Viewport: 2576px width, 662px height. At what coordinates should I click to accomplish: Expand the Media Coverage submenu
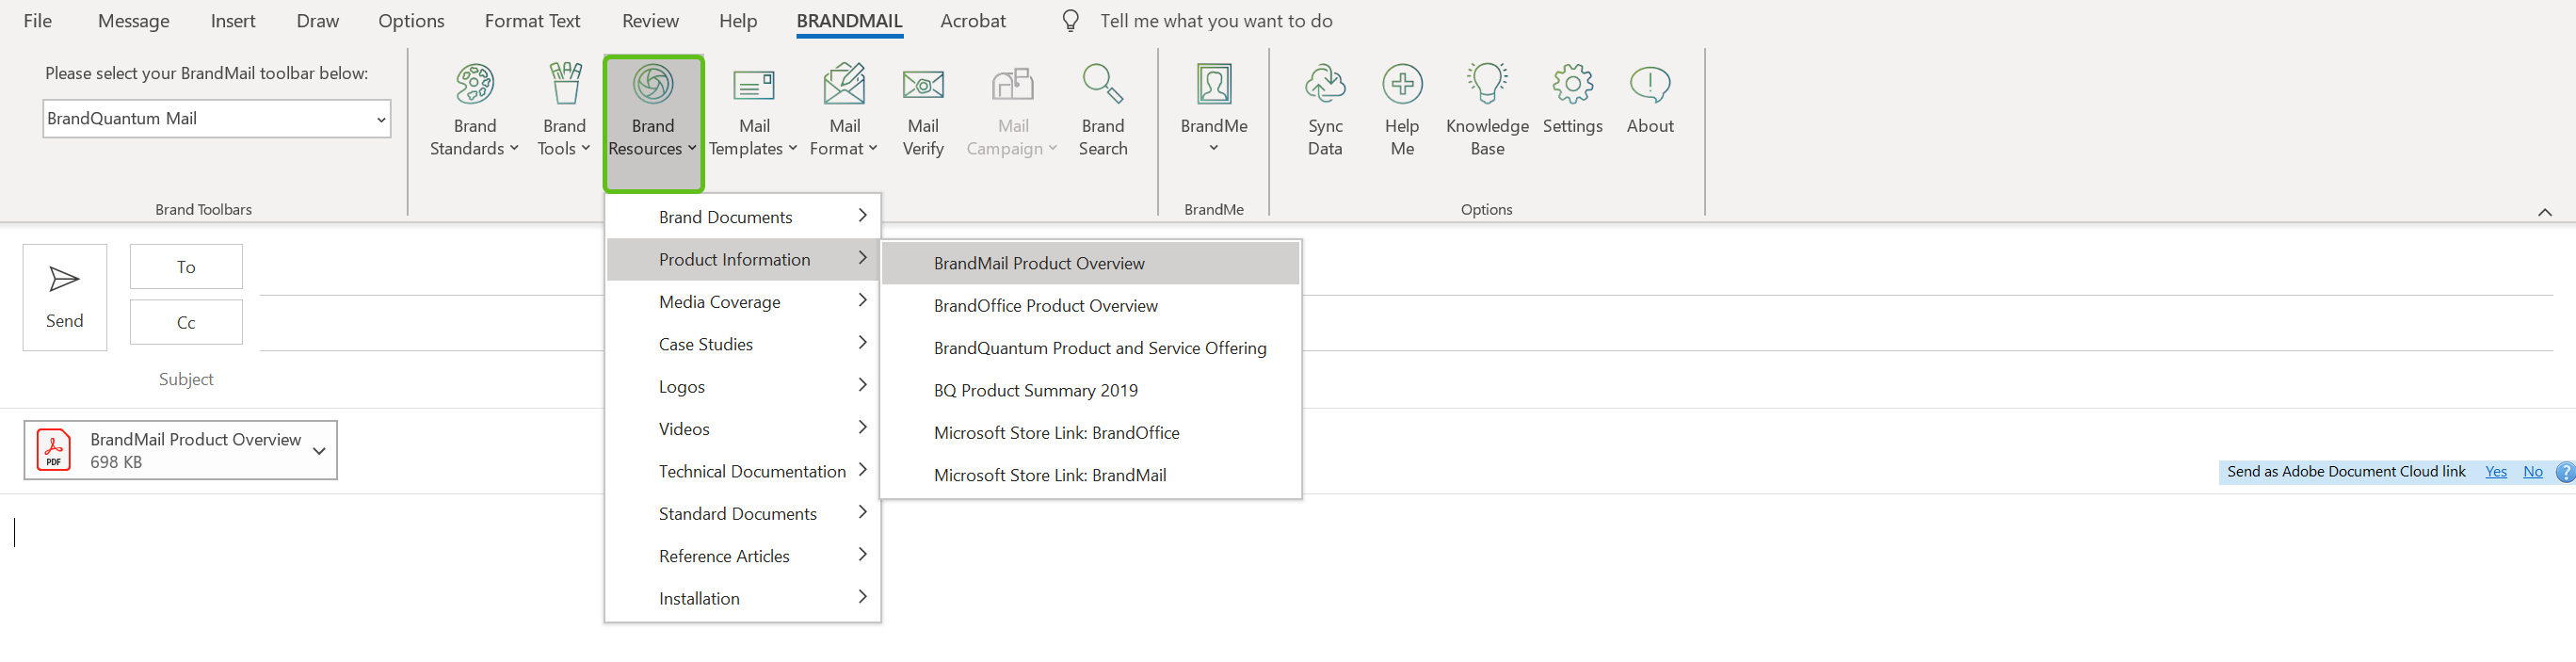743,302
